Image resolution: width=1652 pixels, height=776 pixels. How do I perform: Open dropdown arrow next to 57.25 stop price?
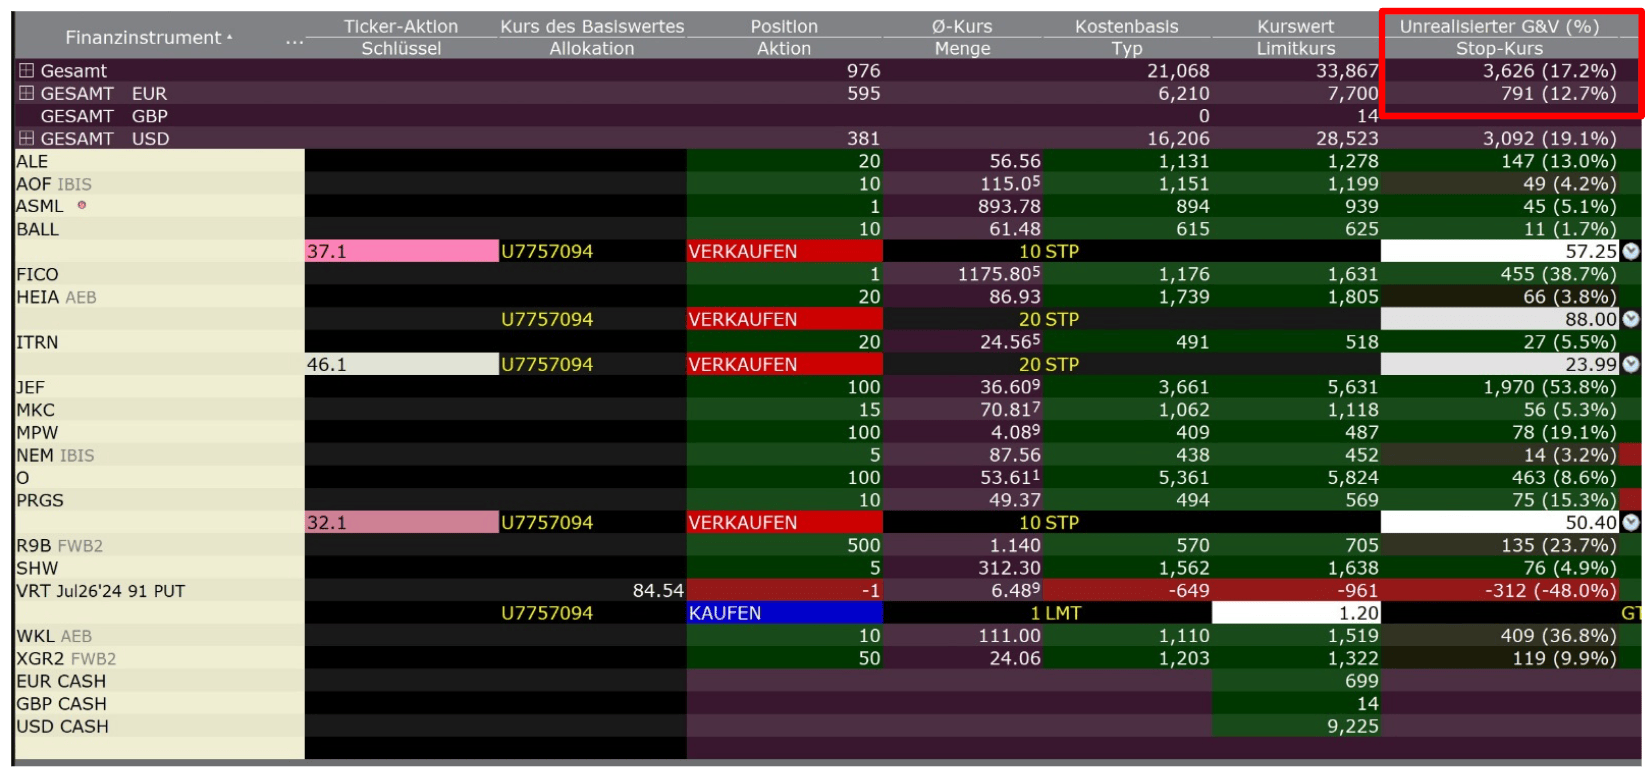(x=1631, y=252)
